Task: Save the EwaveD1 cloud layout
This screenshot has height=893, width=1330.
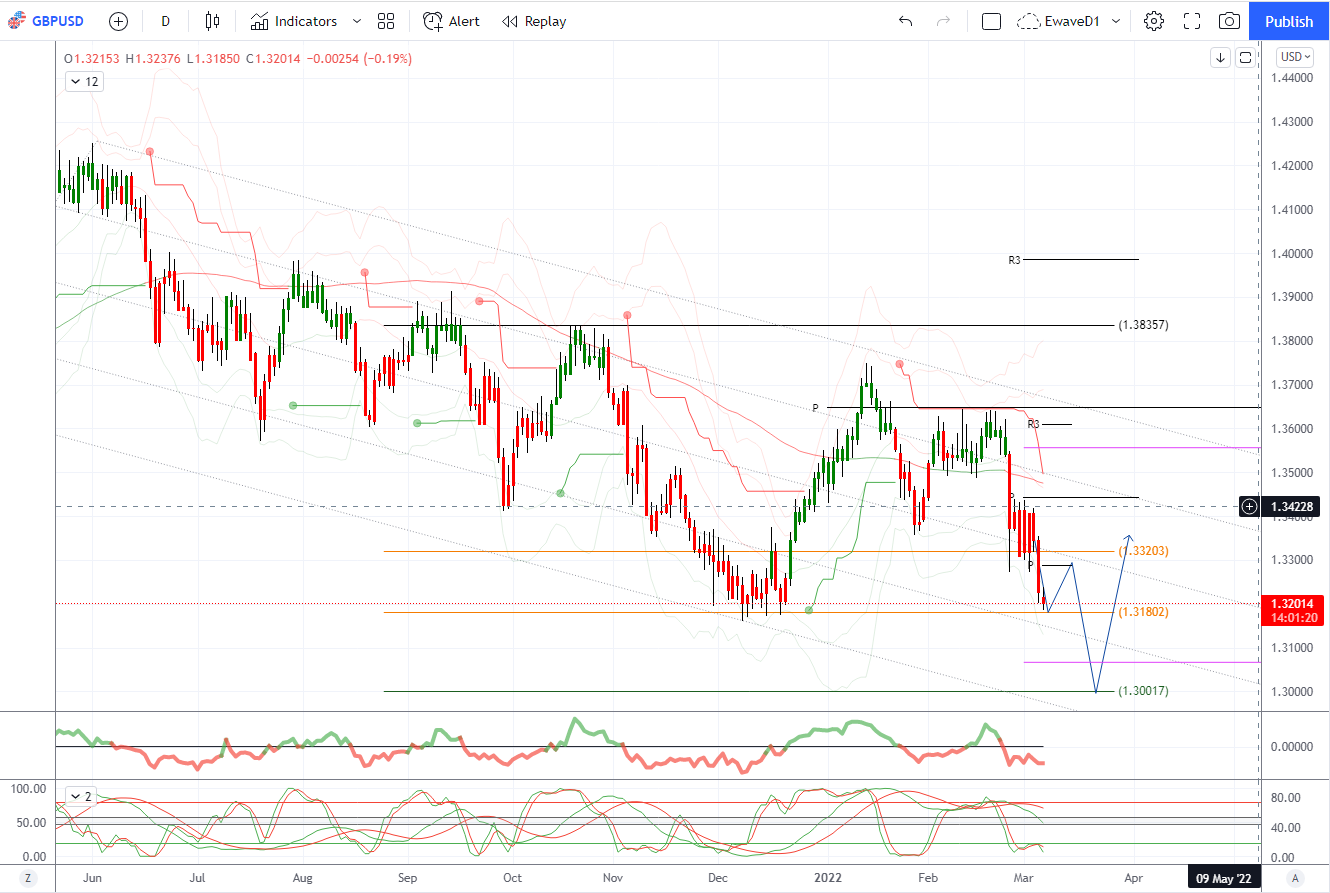Action: tap(1058, 21)
